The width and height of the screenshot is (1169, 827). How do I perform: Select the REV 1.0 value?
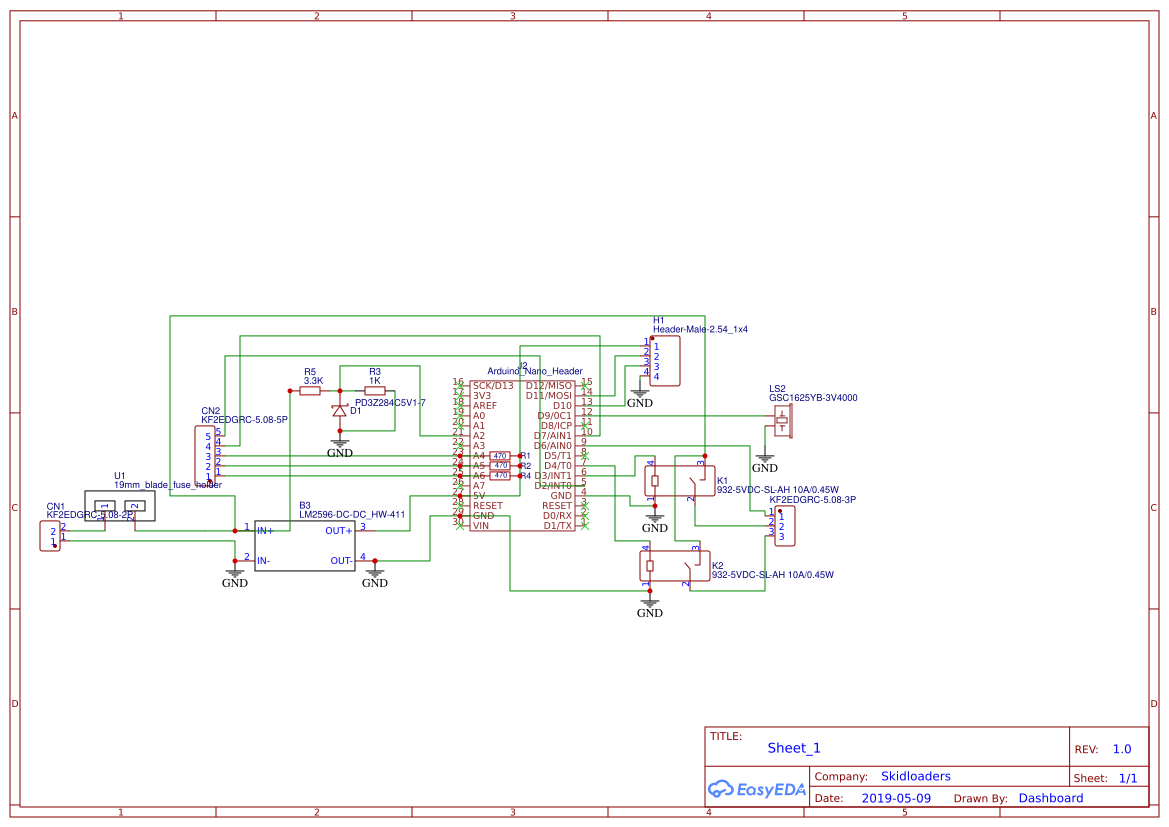(1121, 749)
